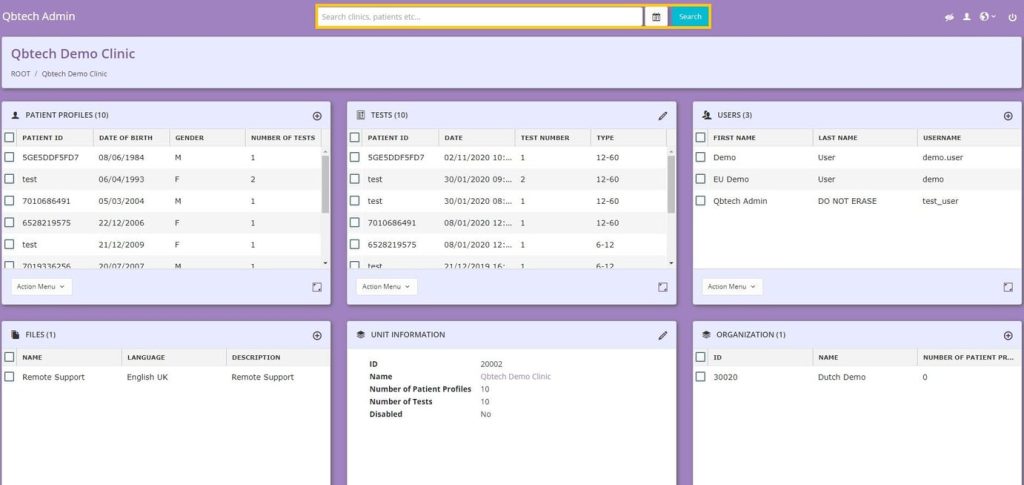Check patient profile 5GE5DDF5FD7 row
This screenshot has height=485, width=1024.
pyautogui.click(x=9, y=157)
